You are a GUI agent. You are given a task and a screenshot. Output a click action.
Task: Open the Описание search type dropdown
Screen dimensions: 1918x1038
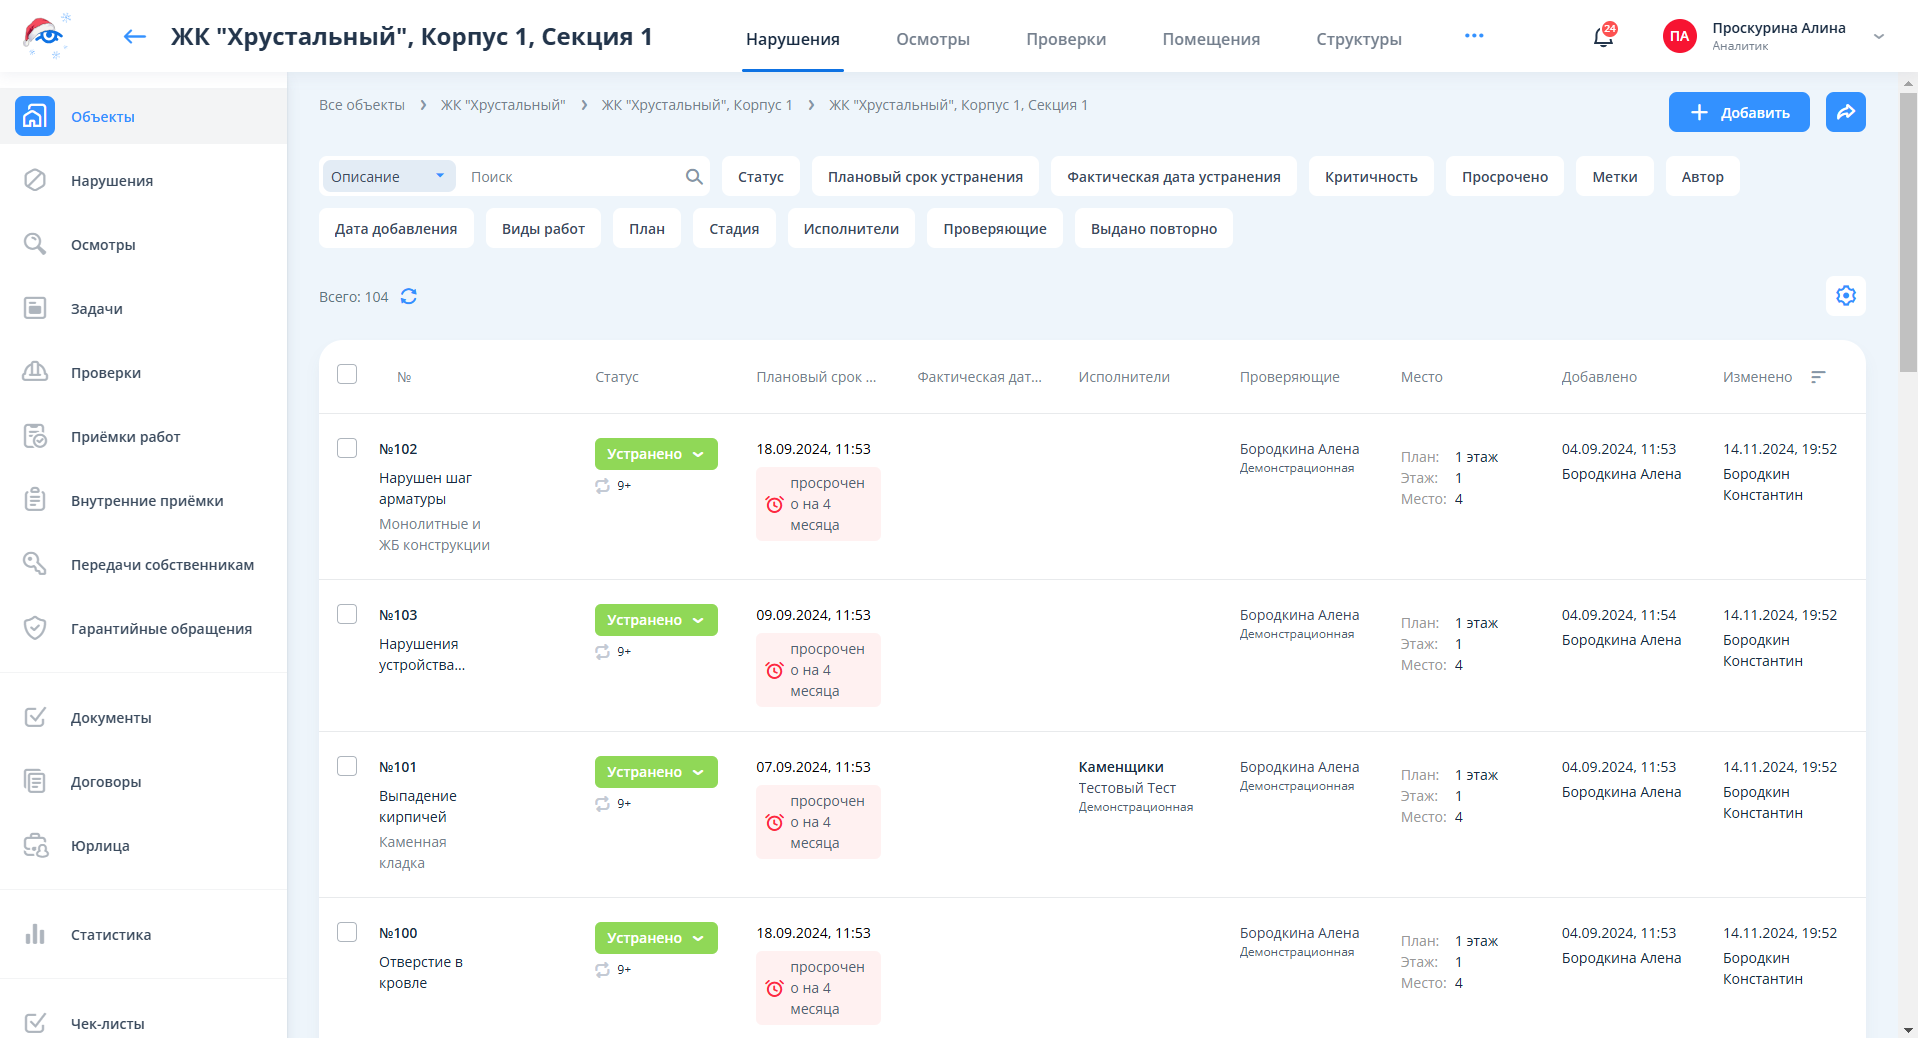click(388, 177)
